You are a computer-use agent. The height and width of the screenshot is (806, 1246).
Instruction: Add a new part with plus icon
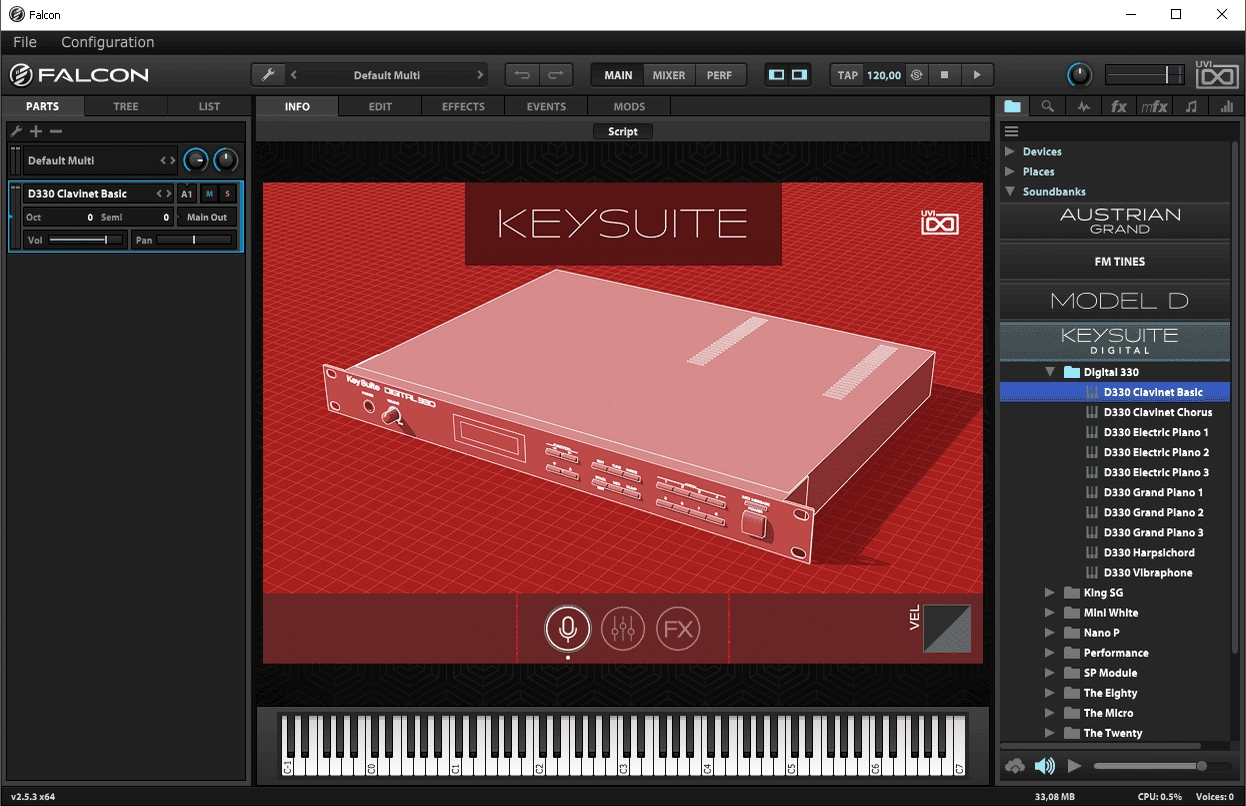point(36,131)
